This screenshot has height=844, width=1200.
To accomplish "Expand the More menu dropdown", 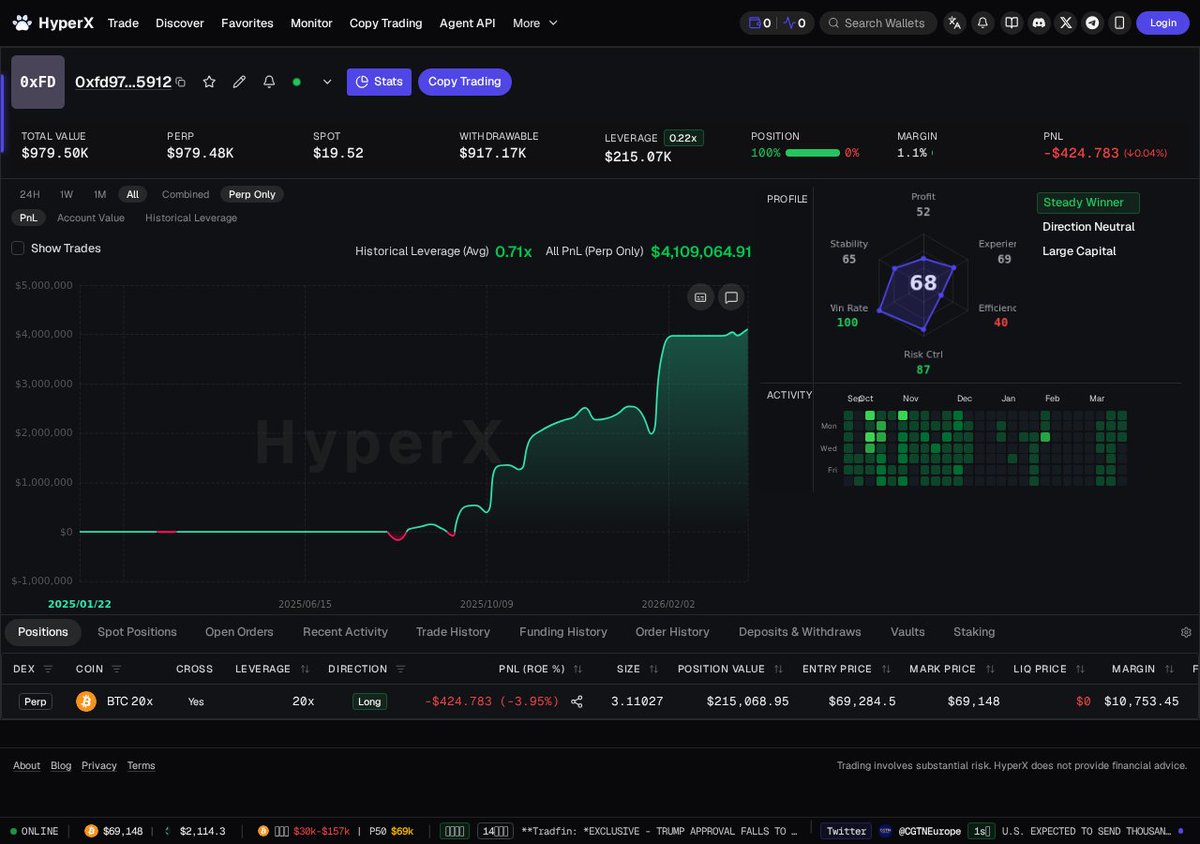I will (536, 23).
